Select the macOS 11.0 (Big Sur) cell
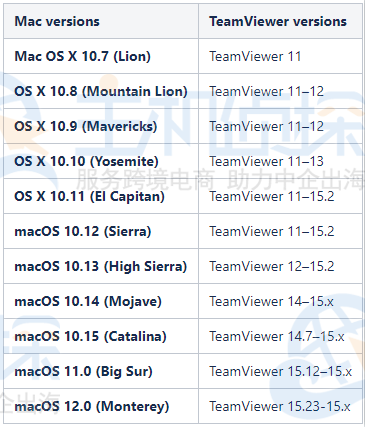Image resolution: width=365 pixels, height=427 pixels. (x=101, y=371)
